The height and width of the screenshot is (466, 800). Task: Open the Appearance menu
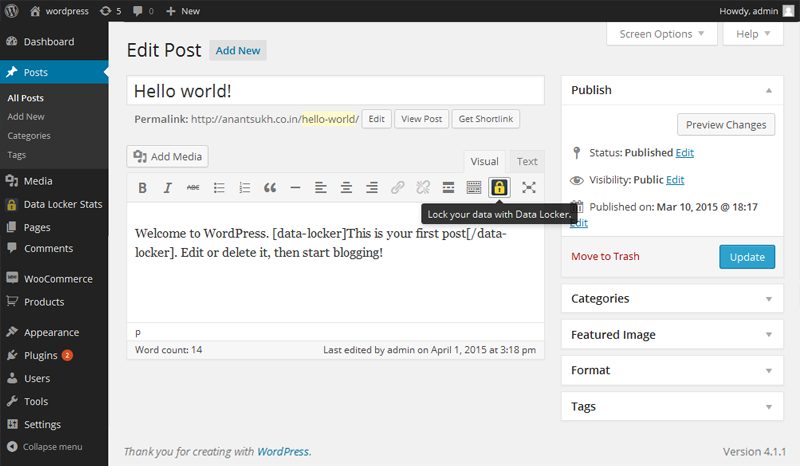(x=54, y=332)
